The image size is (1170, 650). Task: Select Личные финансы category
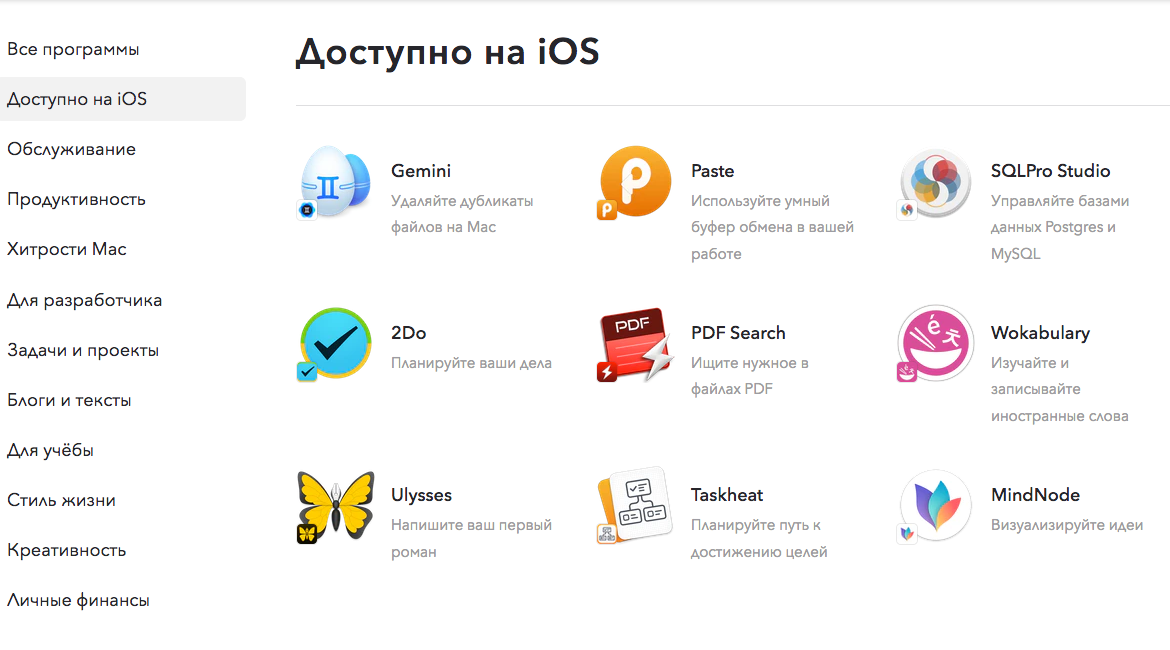[78, 600]
